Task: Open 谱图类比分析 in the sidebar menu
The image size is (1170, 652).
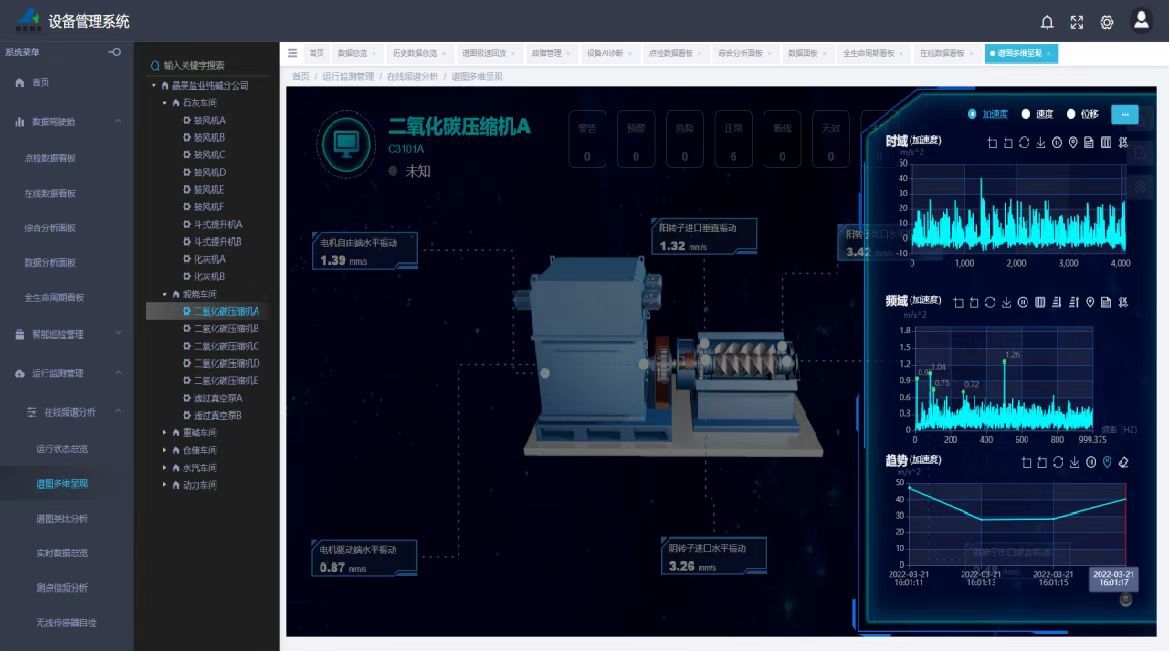Action: (62, 518)
